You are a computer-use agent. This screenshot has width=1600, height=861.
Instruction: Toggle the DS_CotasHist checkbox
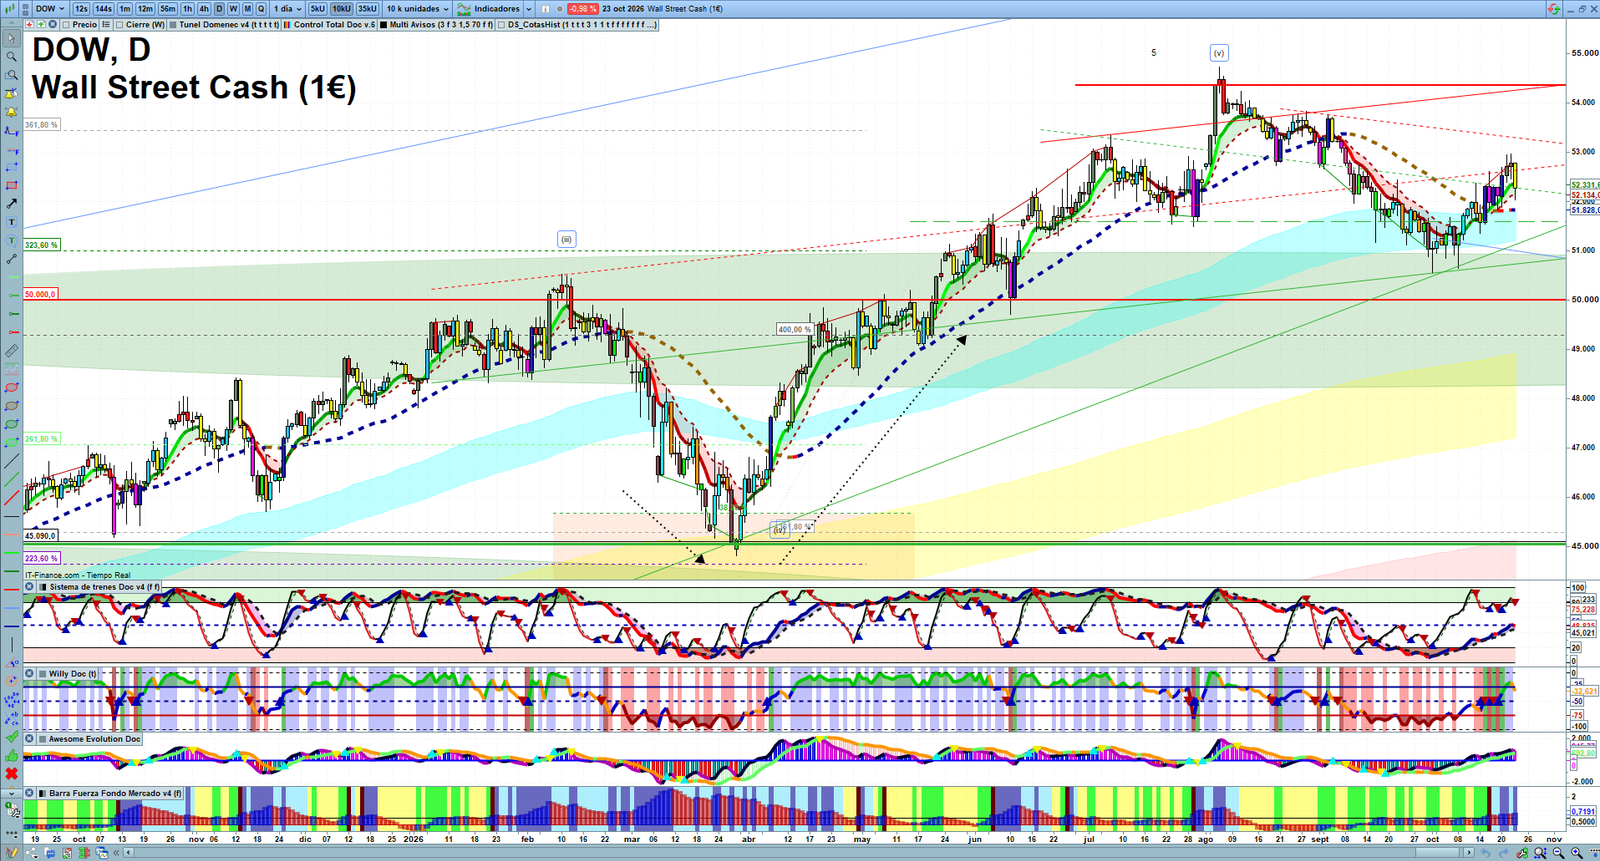coord(502,25)
